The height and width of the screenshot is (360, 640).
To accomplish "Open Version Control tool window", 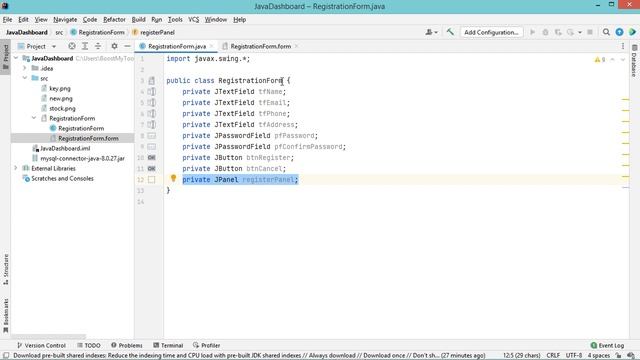I will tap(41, 345).
